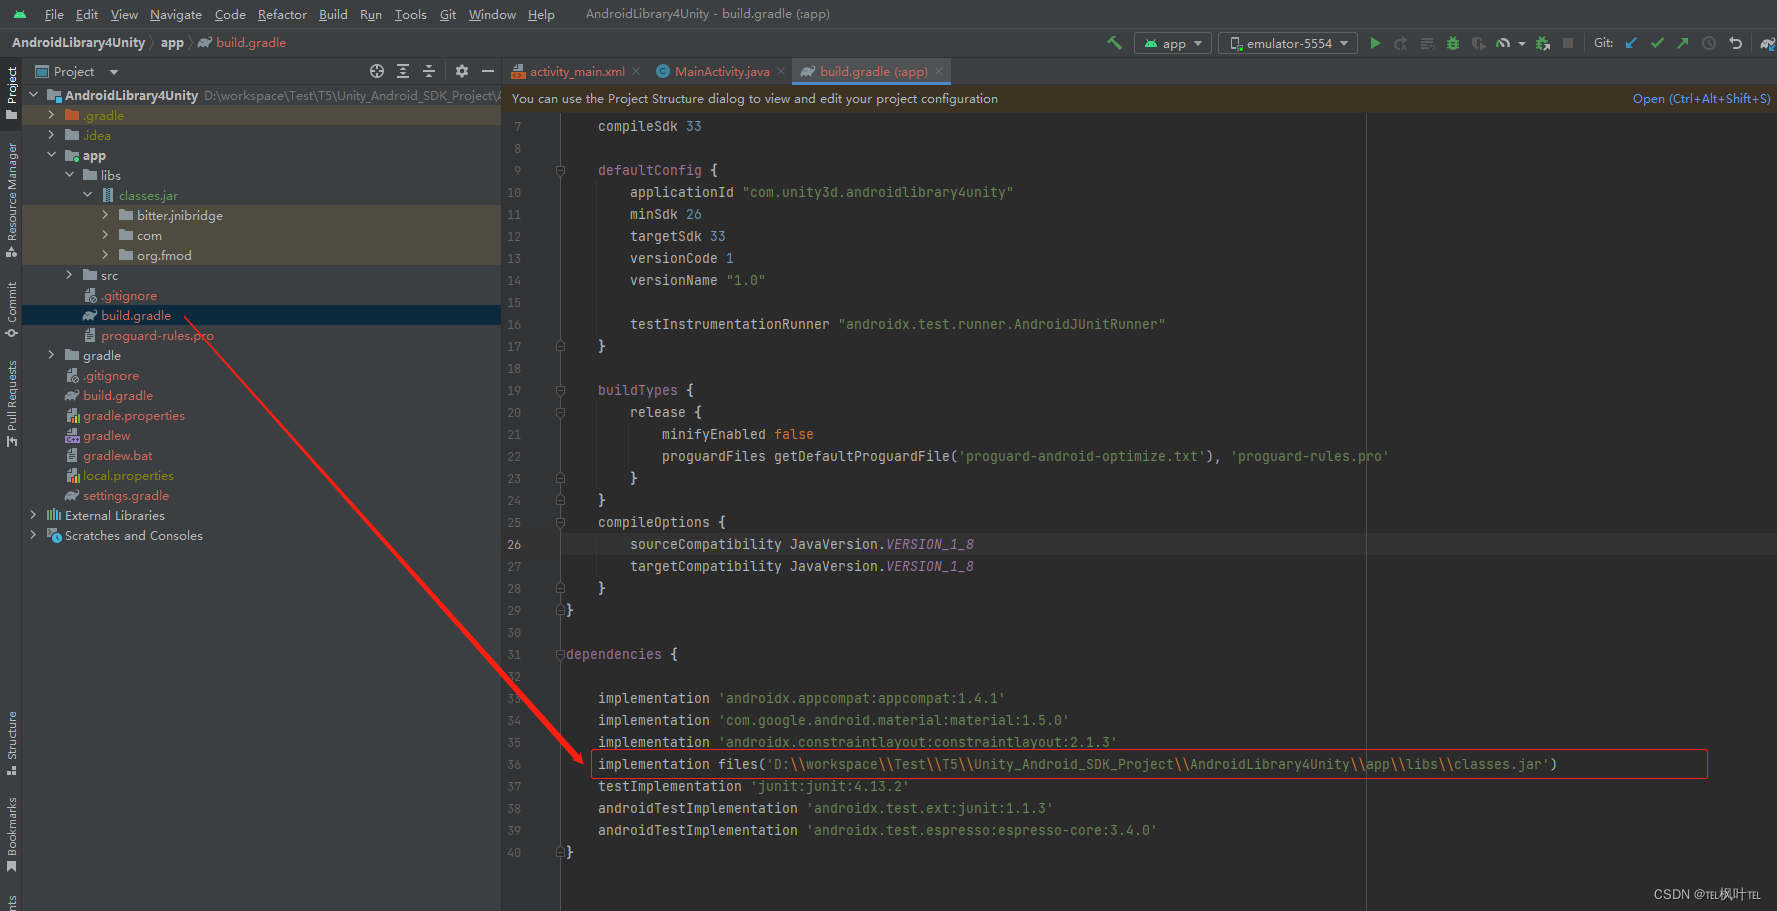Open the app run configuration dropdown
Image resolution: width=1777 pixels, height=911 pixels.
pos(1173,43)
